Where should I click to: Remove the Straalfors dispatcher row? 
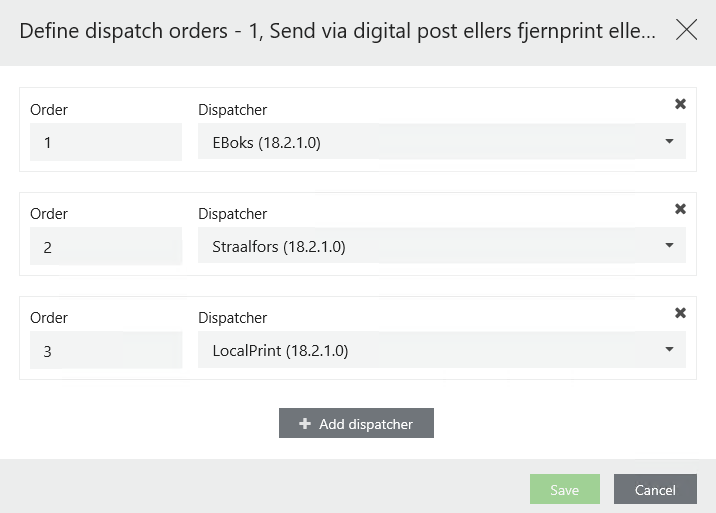[681, 209]
